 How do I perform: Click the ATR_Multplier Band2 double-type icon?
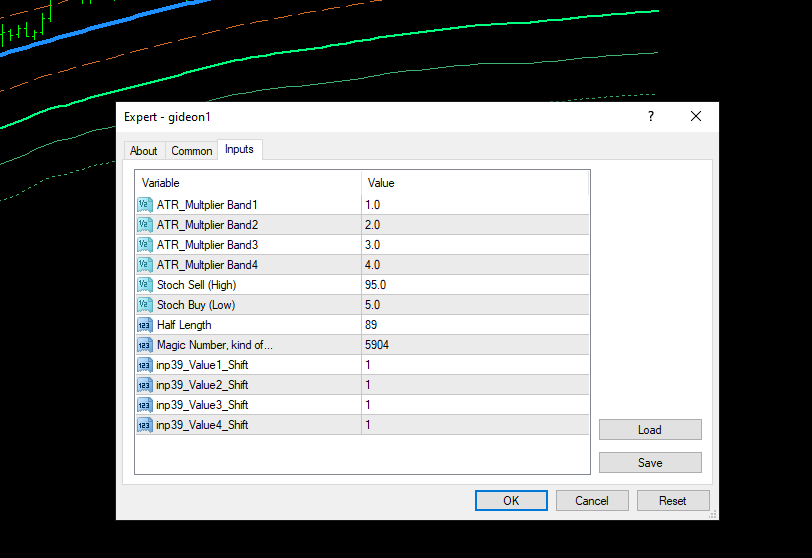pyautogui.click(x=144, y=225)
